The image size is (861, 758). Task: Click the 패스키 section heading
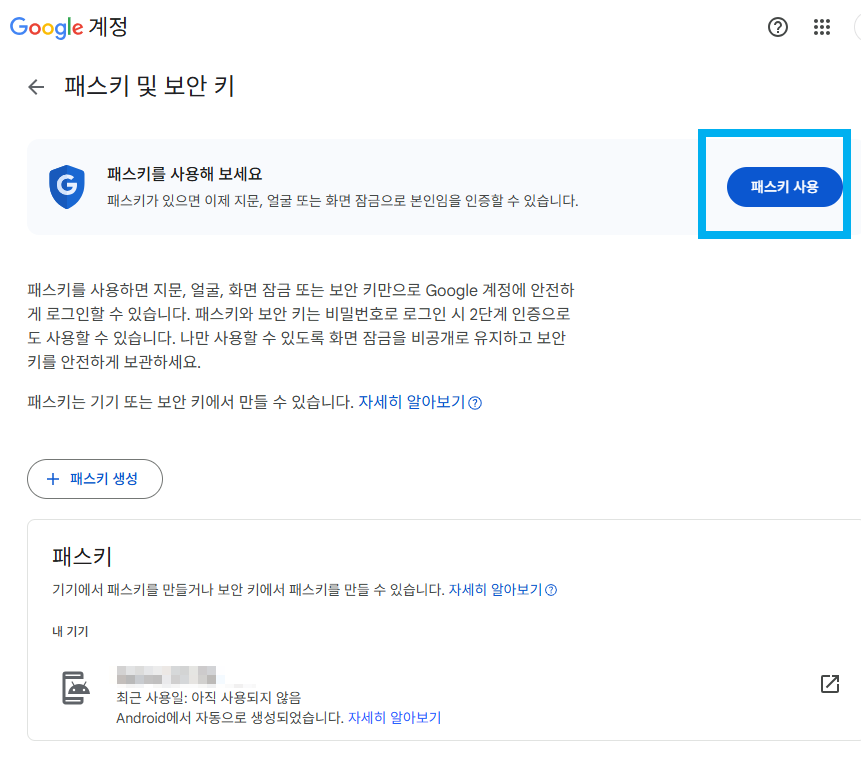click(x=82, y=556)
